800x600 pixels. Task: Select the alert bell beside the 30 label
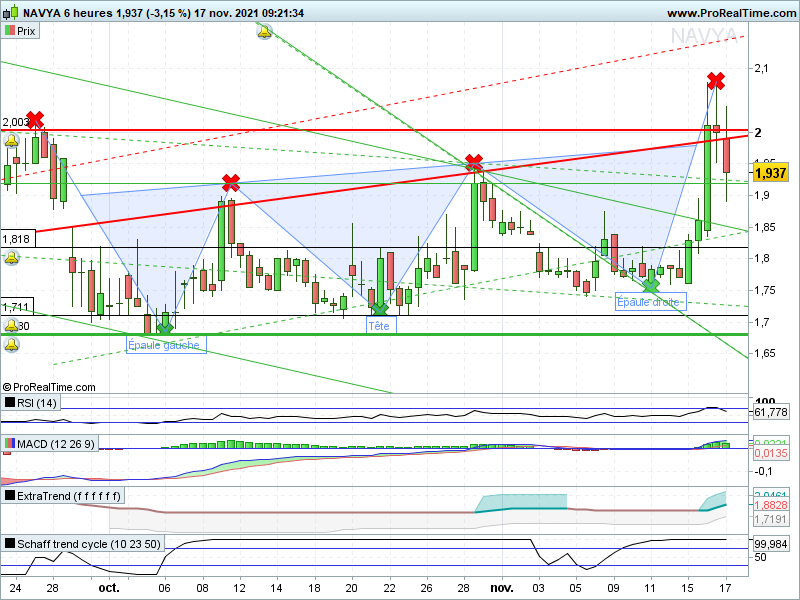pos(10,325)
